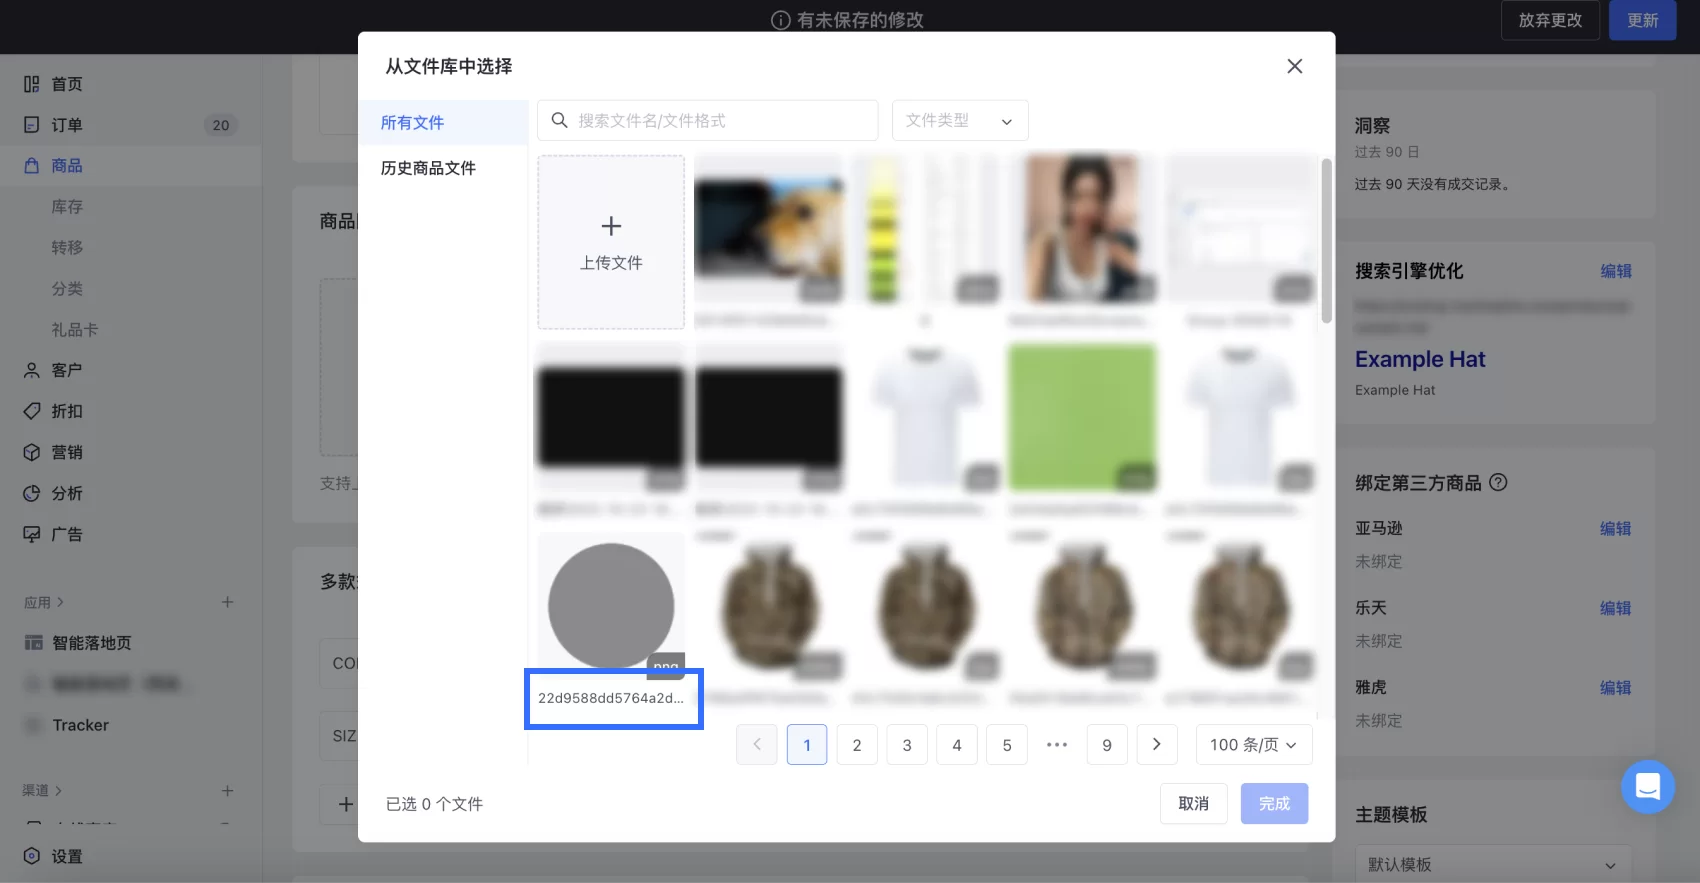The width and height of the screenshot is (1700, 883).
Task: Jump to pagination page 9
Action: pos(1107,744)
